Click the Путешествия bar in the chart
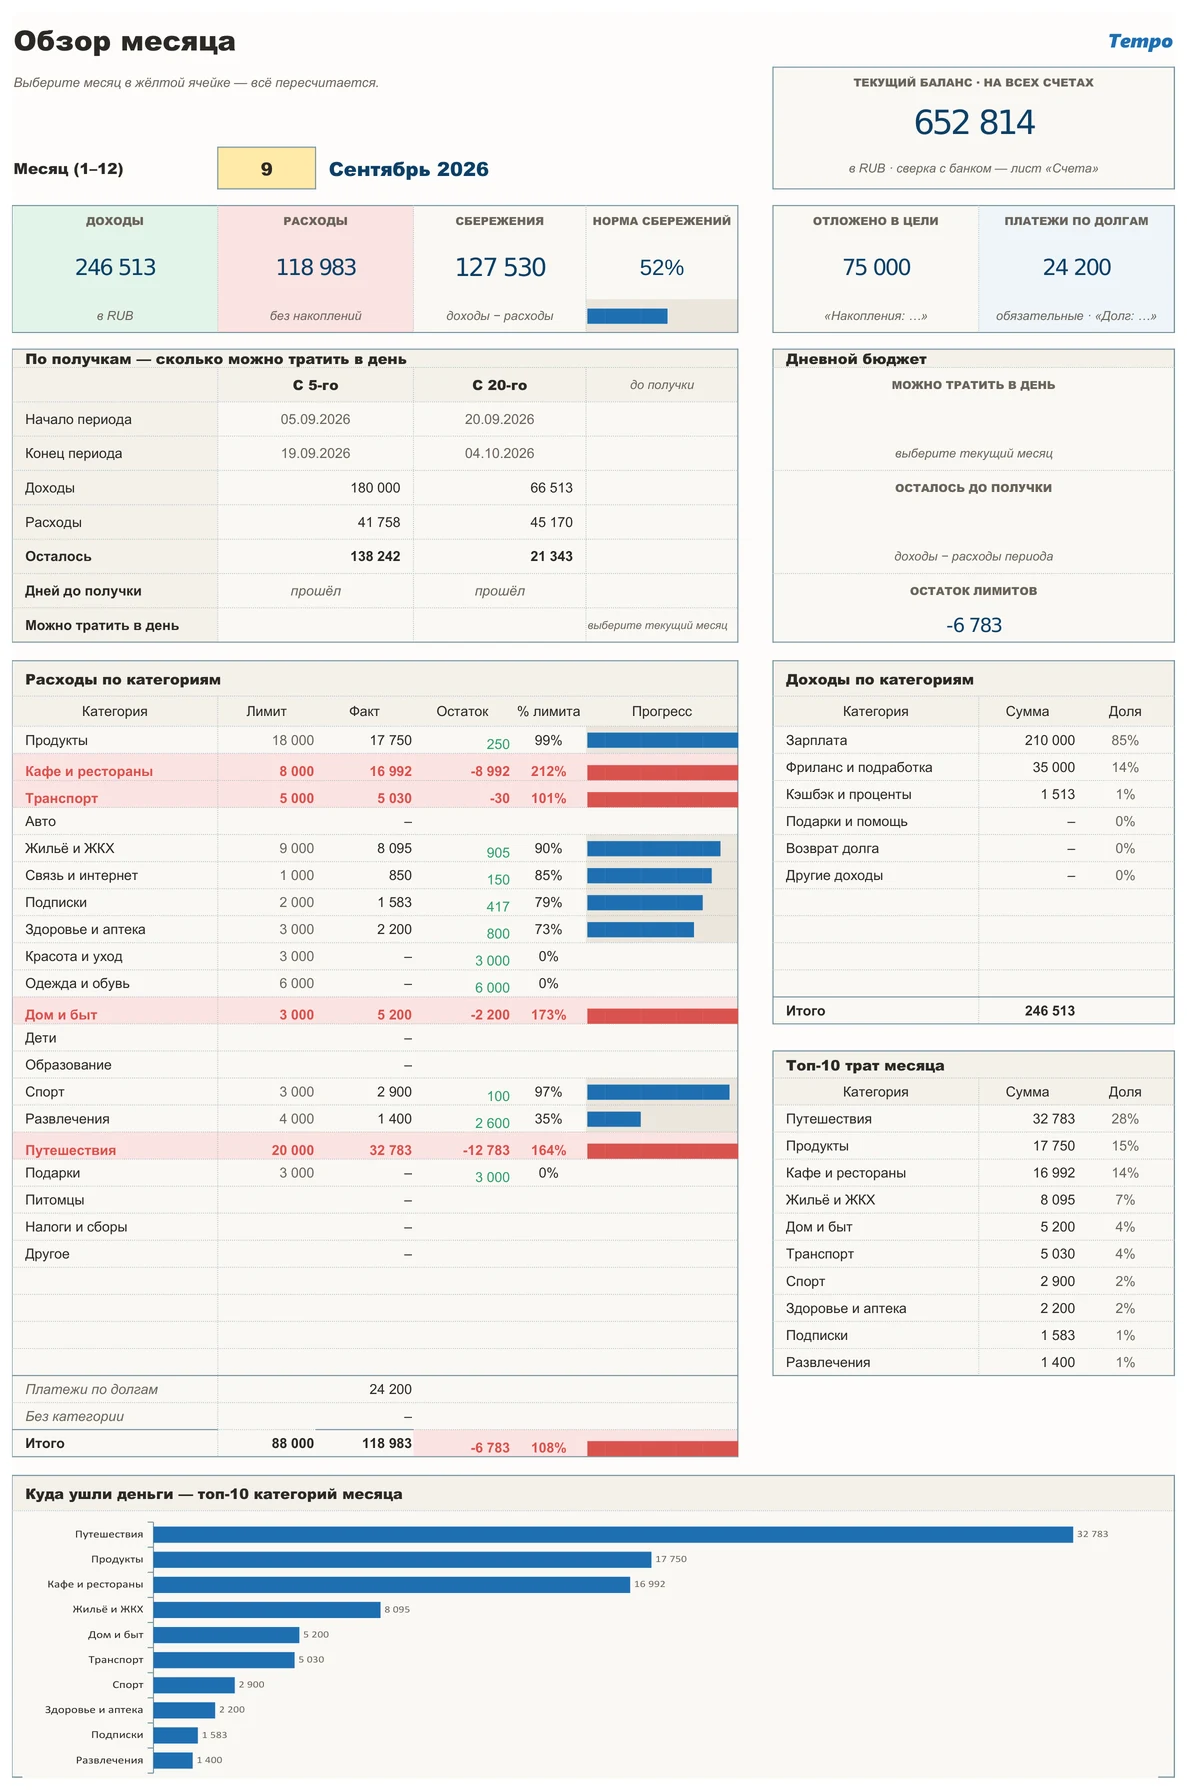The image size is (1187, 1790). pyautogui.click(x=613, y=1533)
